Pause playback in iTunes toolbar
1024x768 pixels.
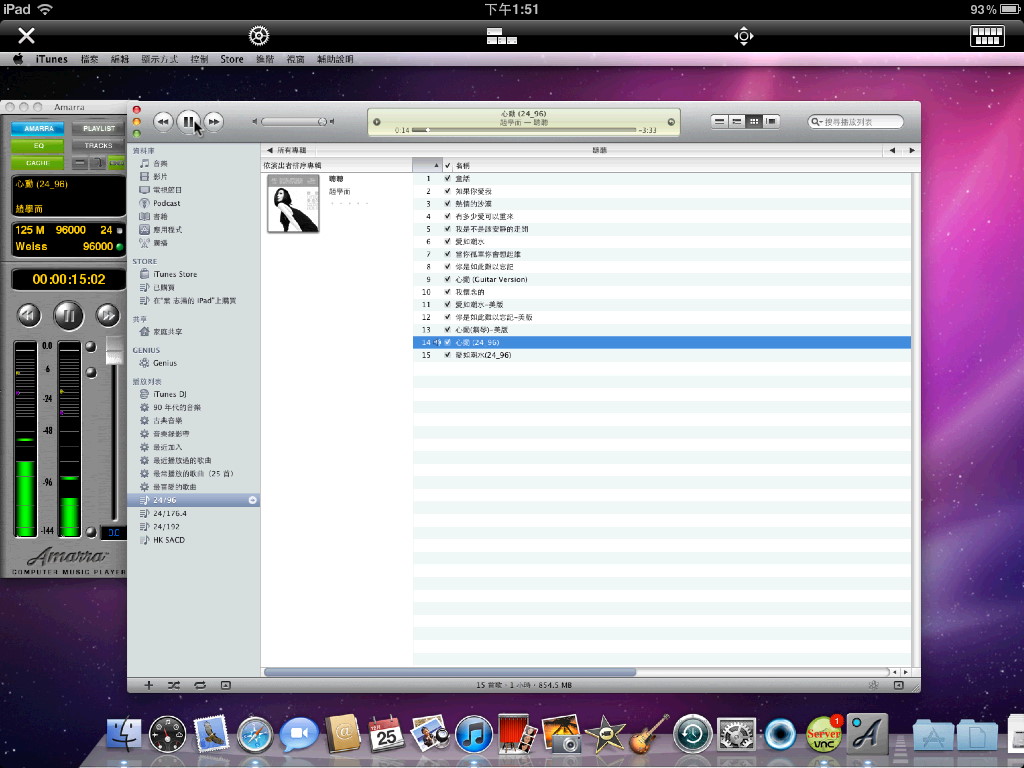[188, 121]
